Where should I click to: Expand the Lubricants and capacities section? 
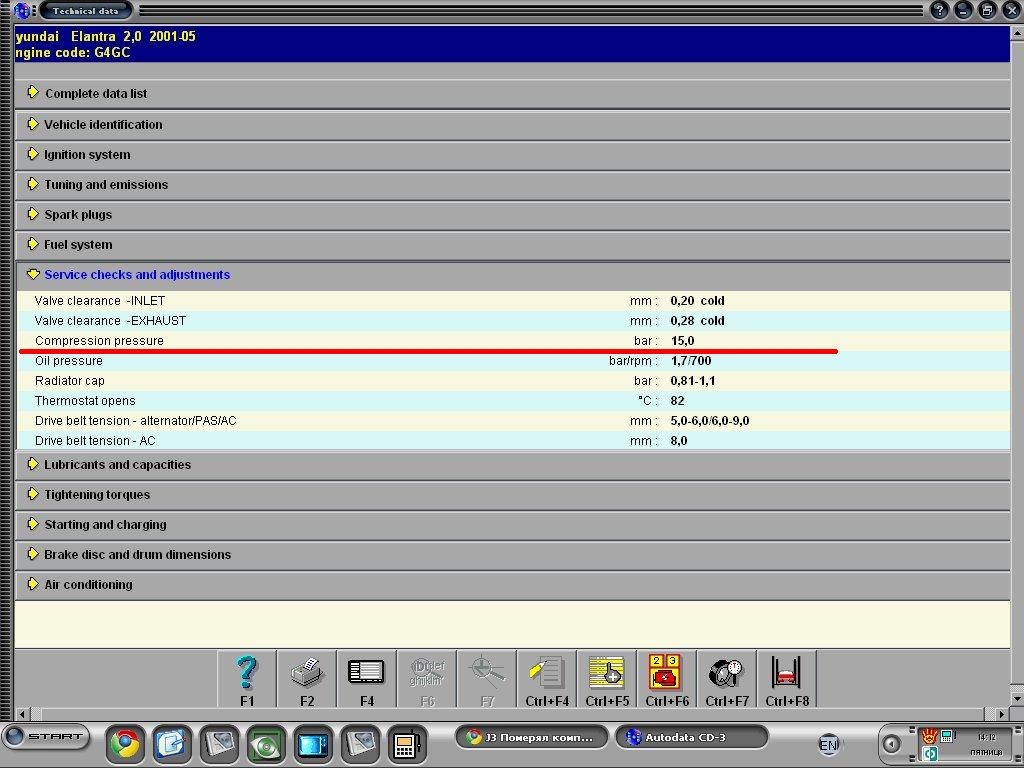513,464
